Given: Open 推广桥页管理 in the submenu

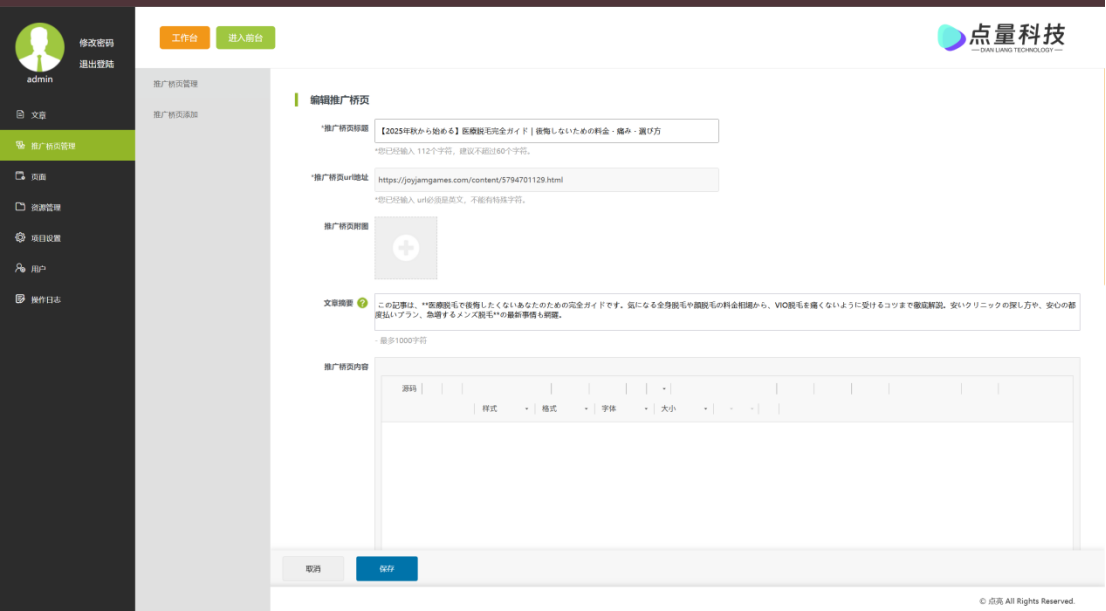Looking at the screenshot, I should (176, 84).
